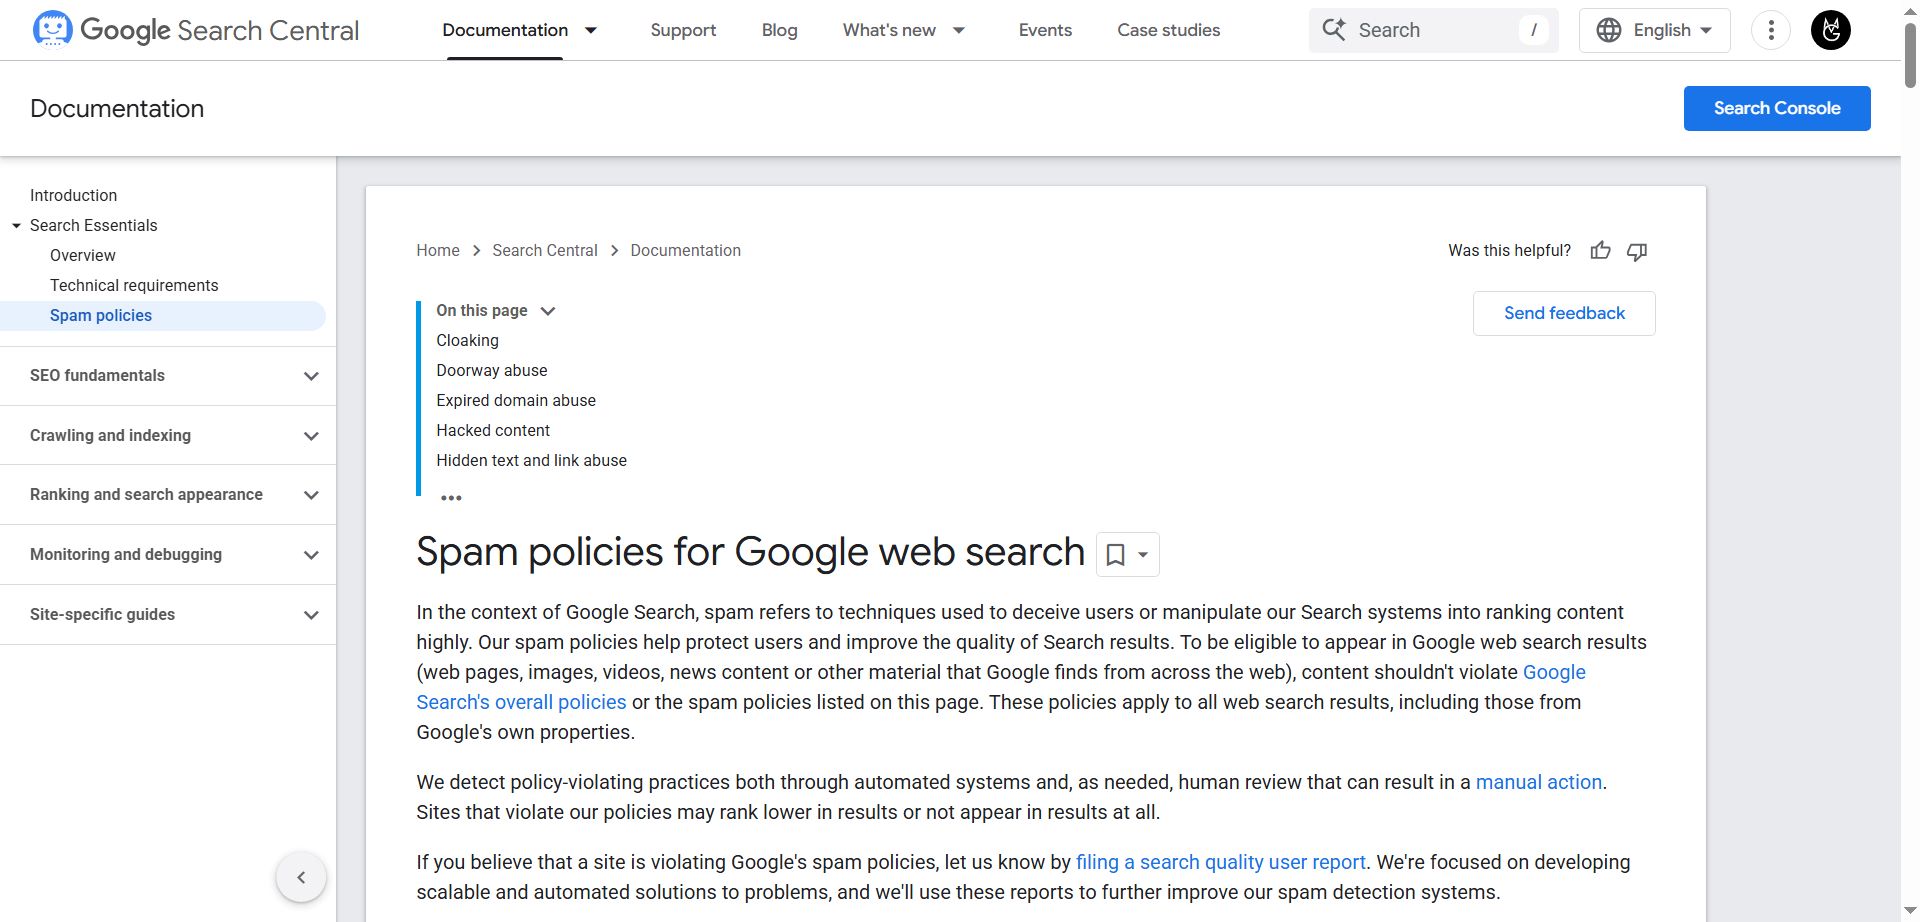Click the search sparkle magnifier icon
Screen dimensions: 1920x922
(x=1334, y=29)
